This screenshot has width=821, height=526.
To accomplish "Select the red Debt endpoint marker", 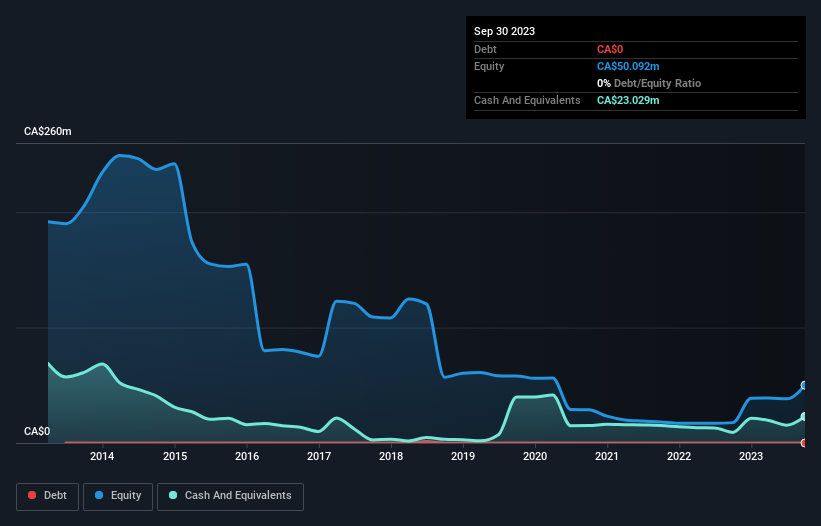I will pos(804,443).
